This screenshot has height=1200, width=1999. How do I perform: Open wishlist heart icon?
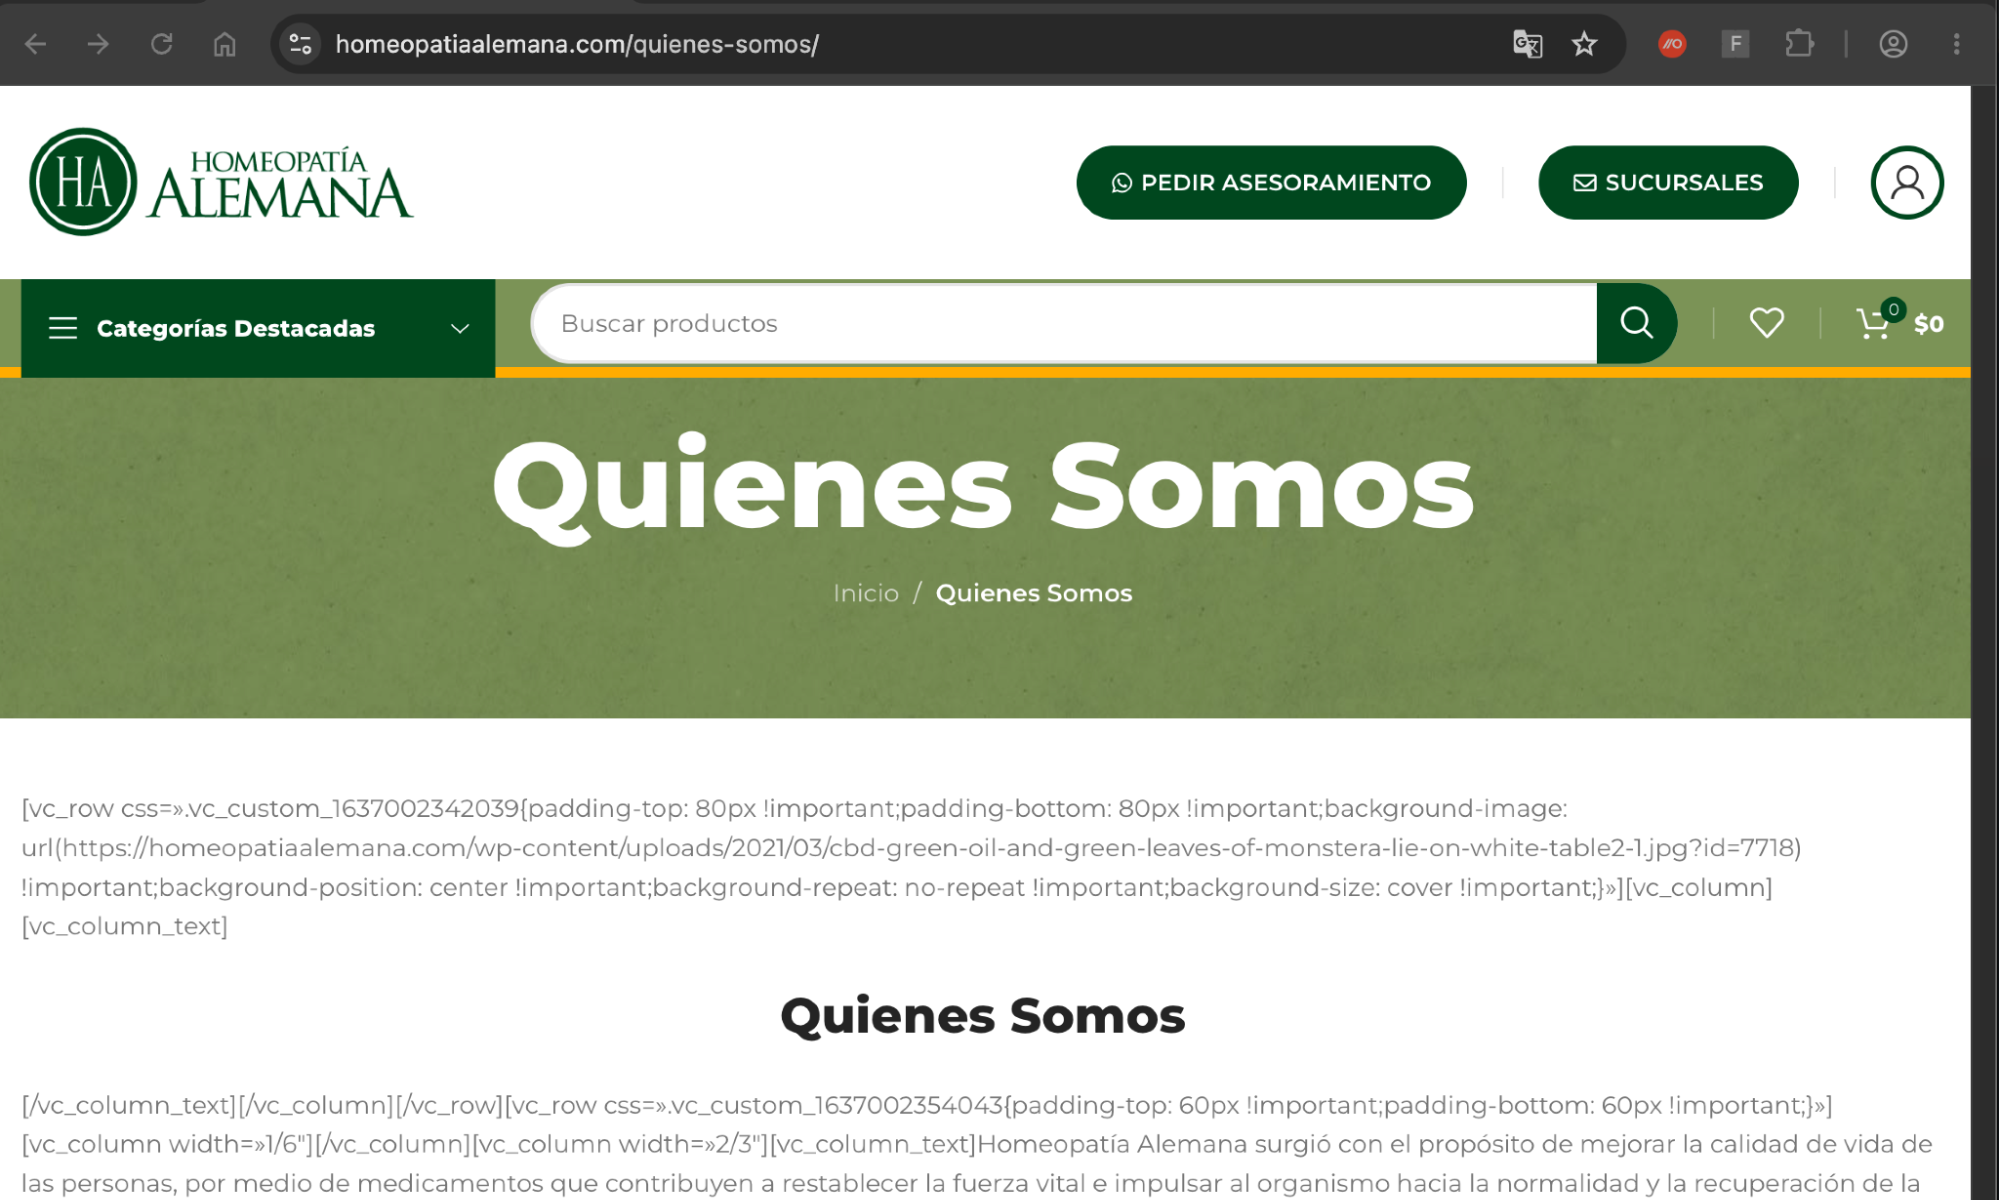coord(1766,323)
